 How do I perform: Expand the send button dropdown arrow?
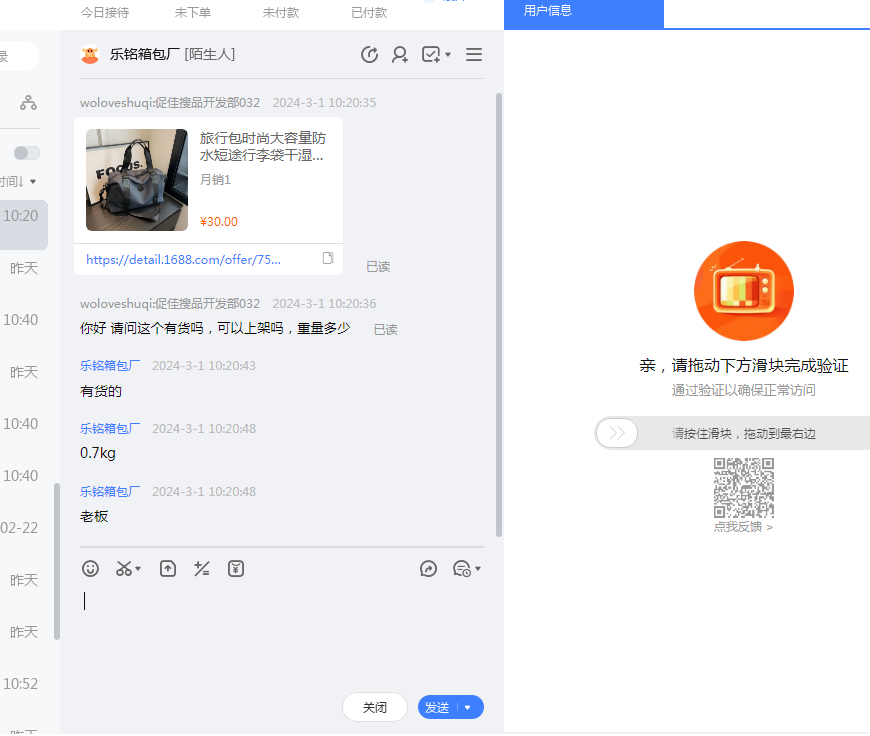tap(468, 707)
